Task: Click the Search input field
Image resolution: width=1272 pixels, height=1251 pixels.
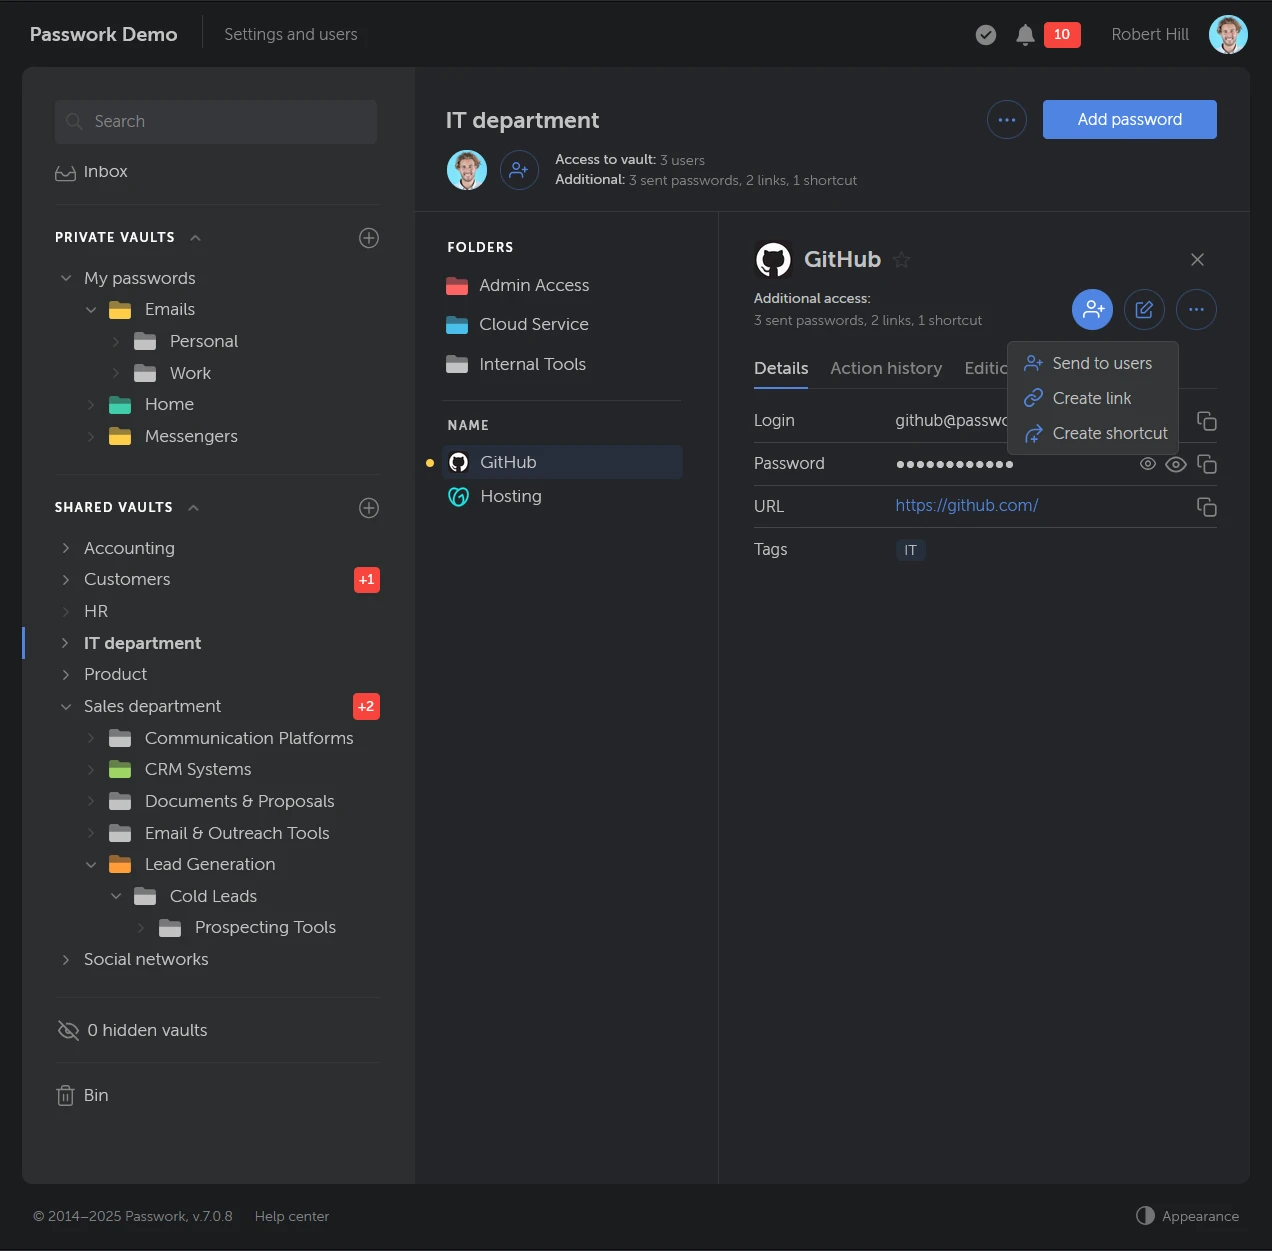Action: coord(216,122)
